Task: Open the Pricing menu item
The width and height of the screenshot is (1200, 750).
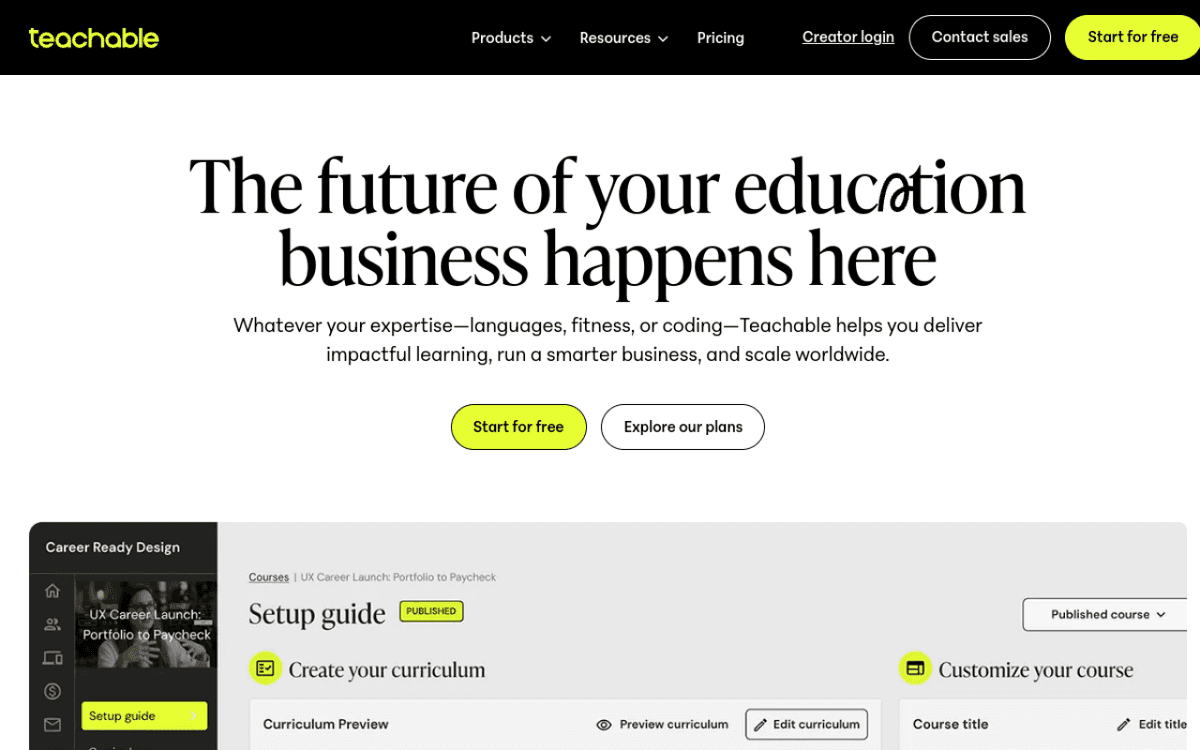Action: (x=720, y=37)
